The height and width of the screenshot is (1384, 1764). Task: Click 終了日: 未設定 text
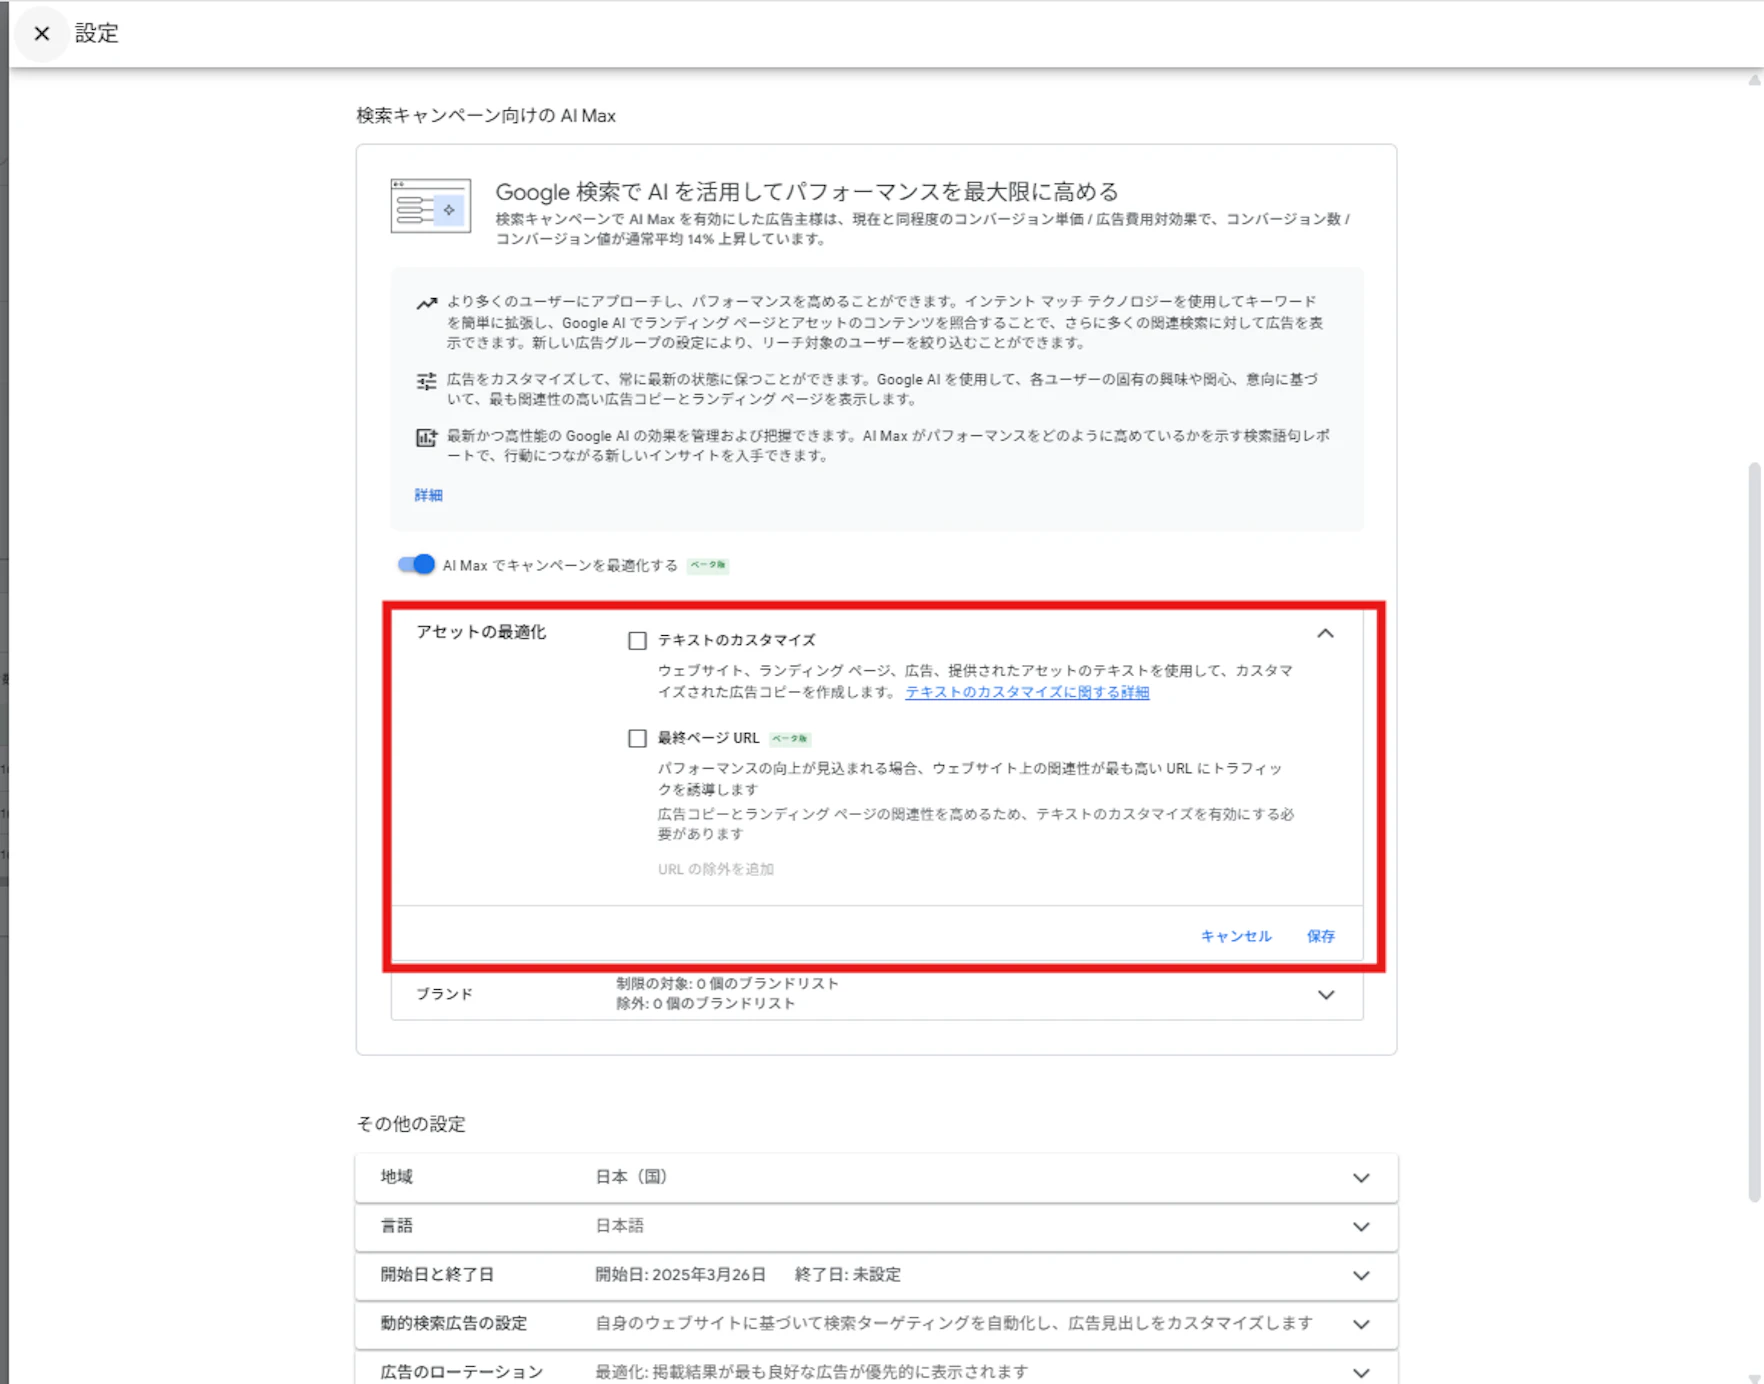[x=848, y=1275]
